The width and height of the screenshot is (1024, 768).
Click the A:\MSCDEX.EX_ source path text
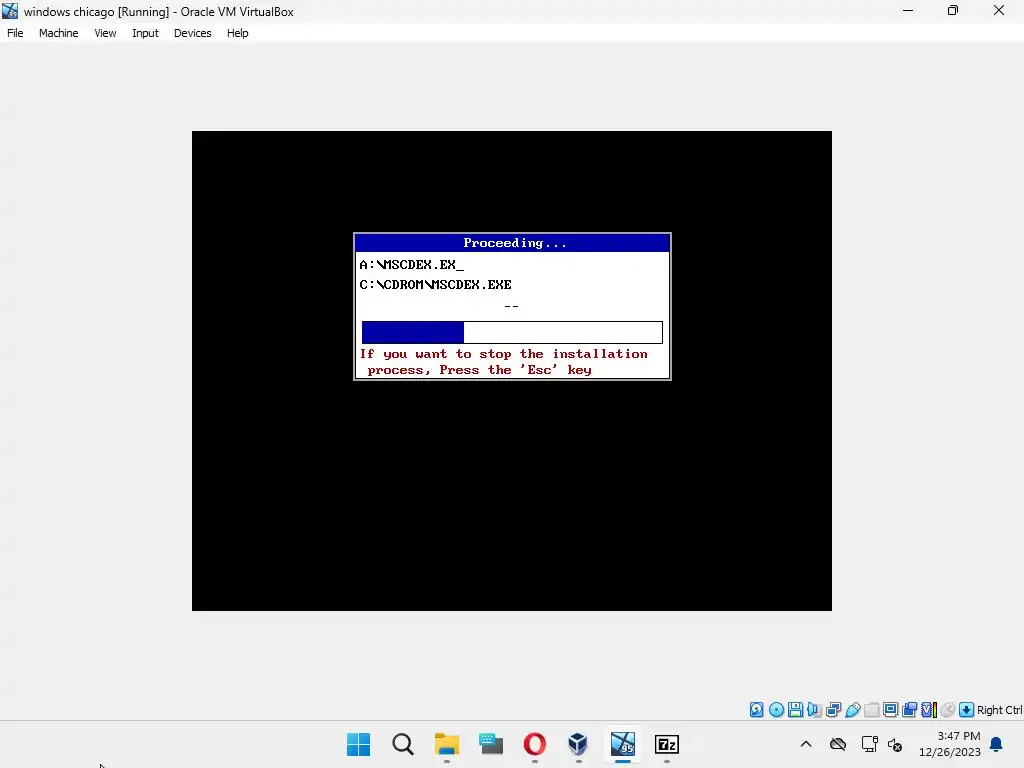pos(411,264)
